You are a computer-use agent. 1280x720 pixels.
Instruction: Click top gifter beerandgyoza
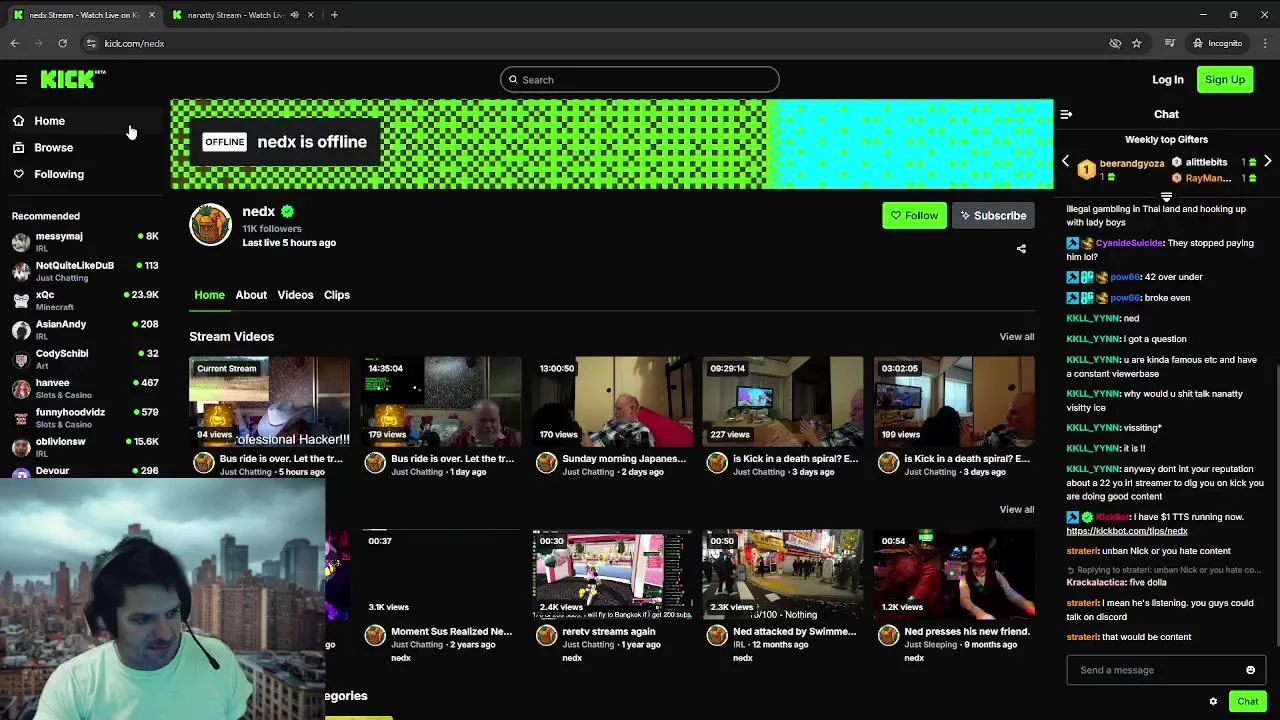1131,164
